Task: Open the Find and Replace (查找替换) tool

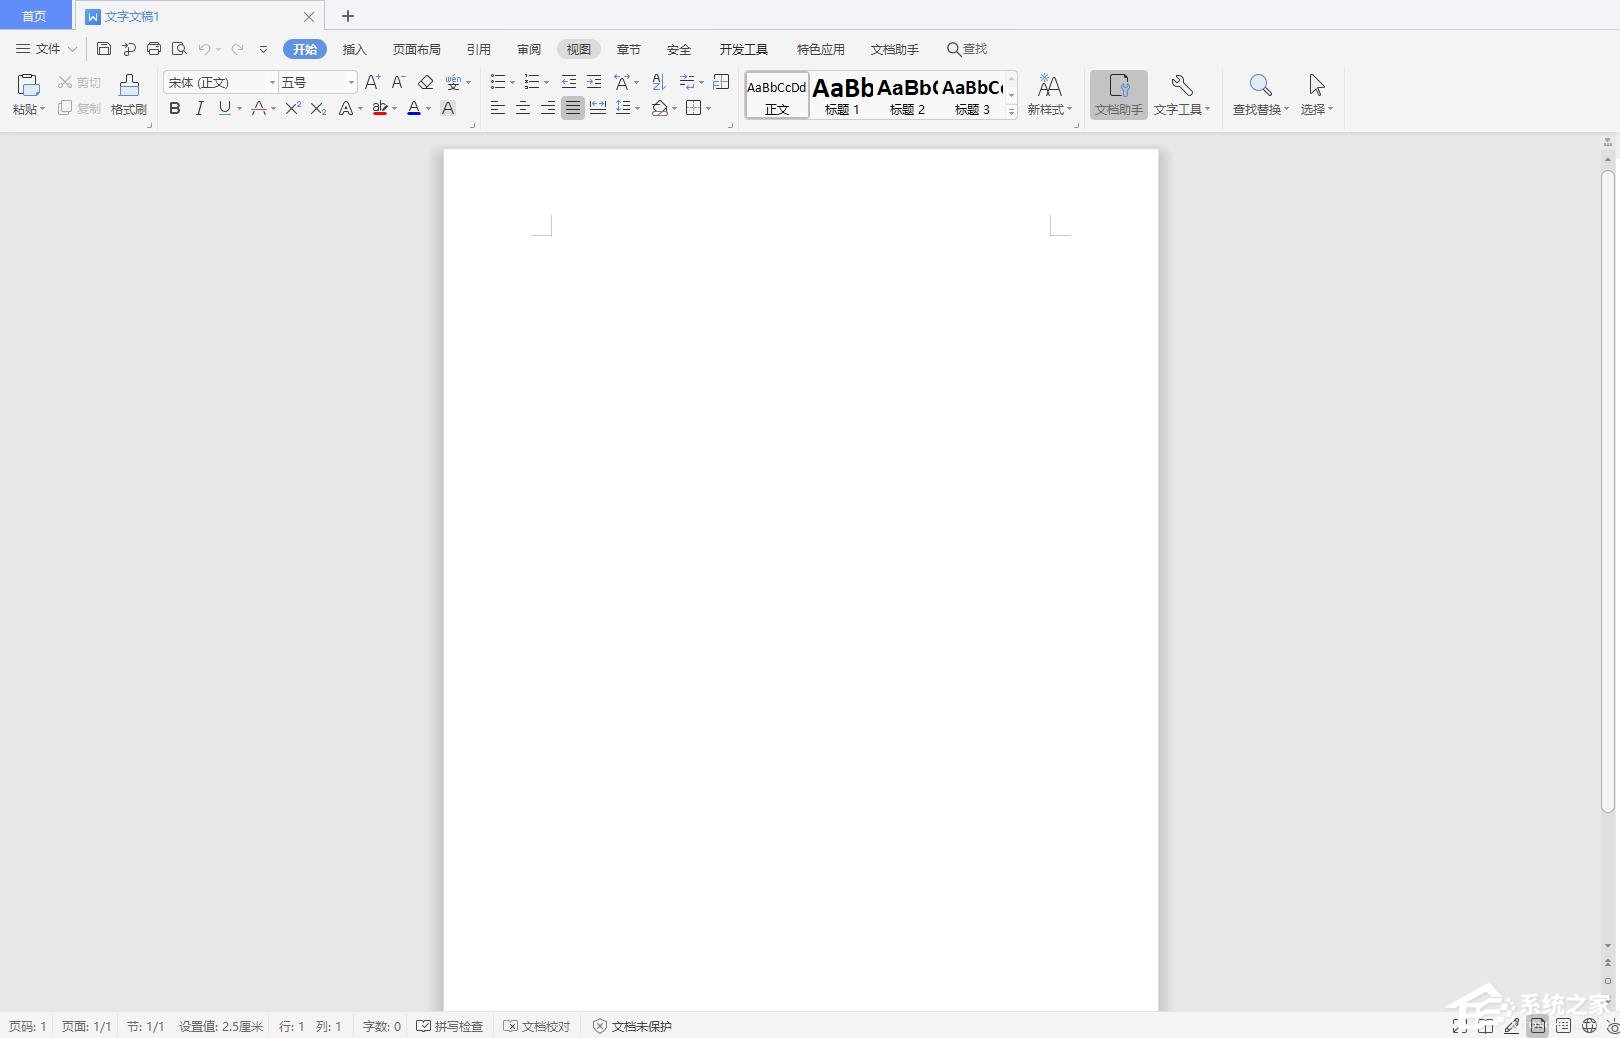Action: pyautogui.click(x=1260, y=95)
